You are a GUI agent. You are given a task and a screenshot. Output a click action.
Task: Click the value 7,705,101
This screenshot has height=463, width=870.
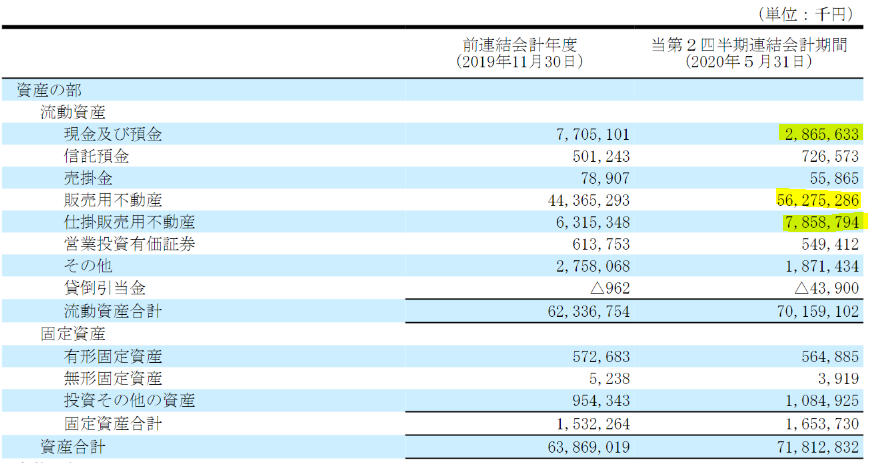(593, 134)
